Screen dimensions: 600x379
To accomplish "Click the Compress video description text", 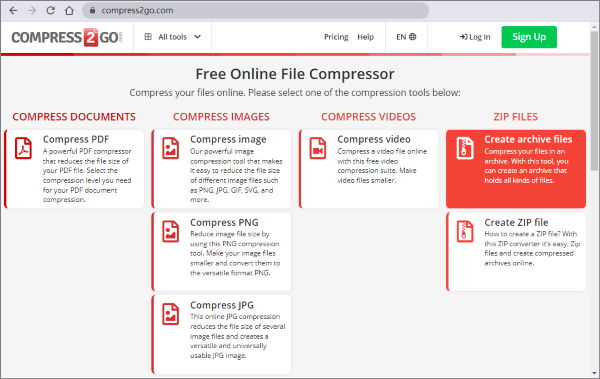I will (382, 166).
